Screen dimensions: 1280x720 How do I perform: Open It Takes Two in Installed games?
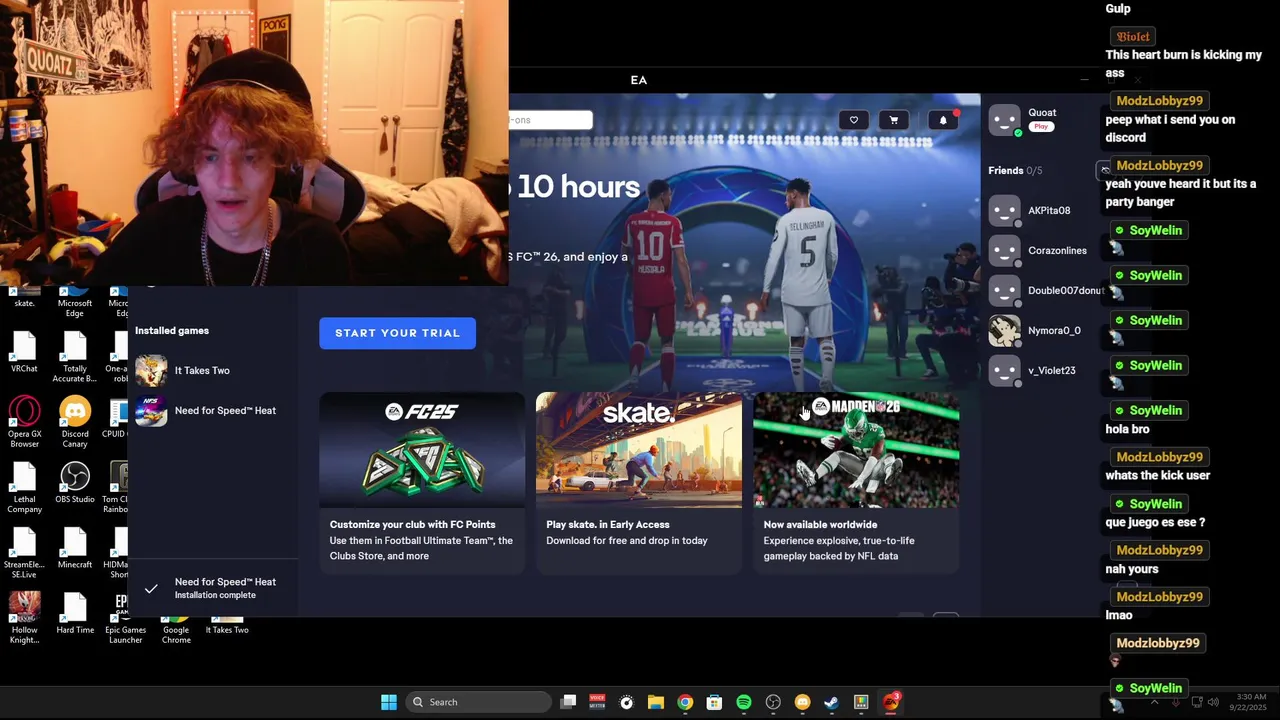point(202,371)
